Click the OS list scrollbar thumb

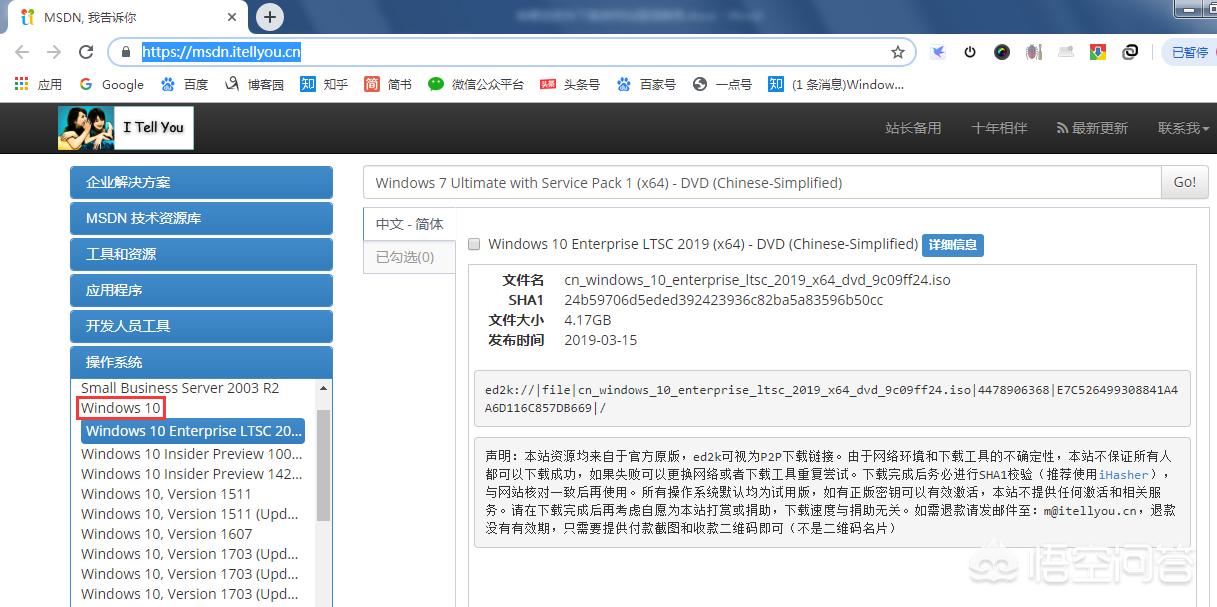(x=323, y=464)
